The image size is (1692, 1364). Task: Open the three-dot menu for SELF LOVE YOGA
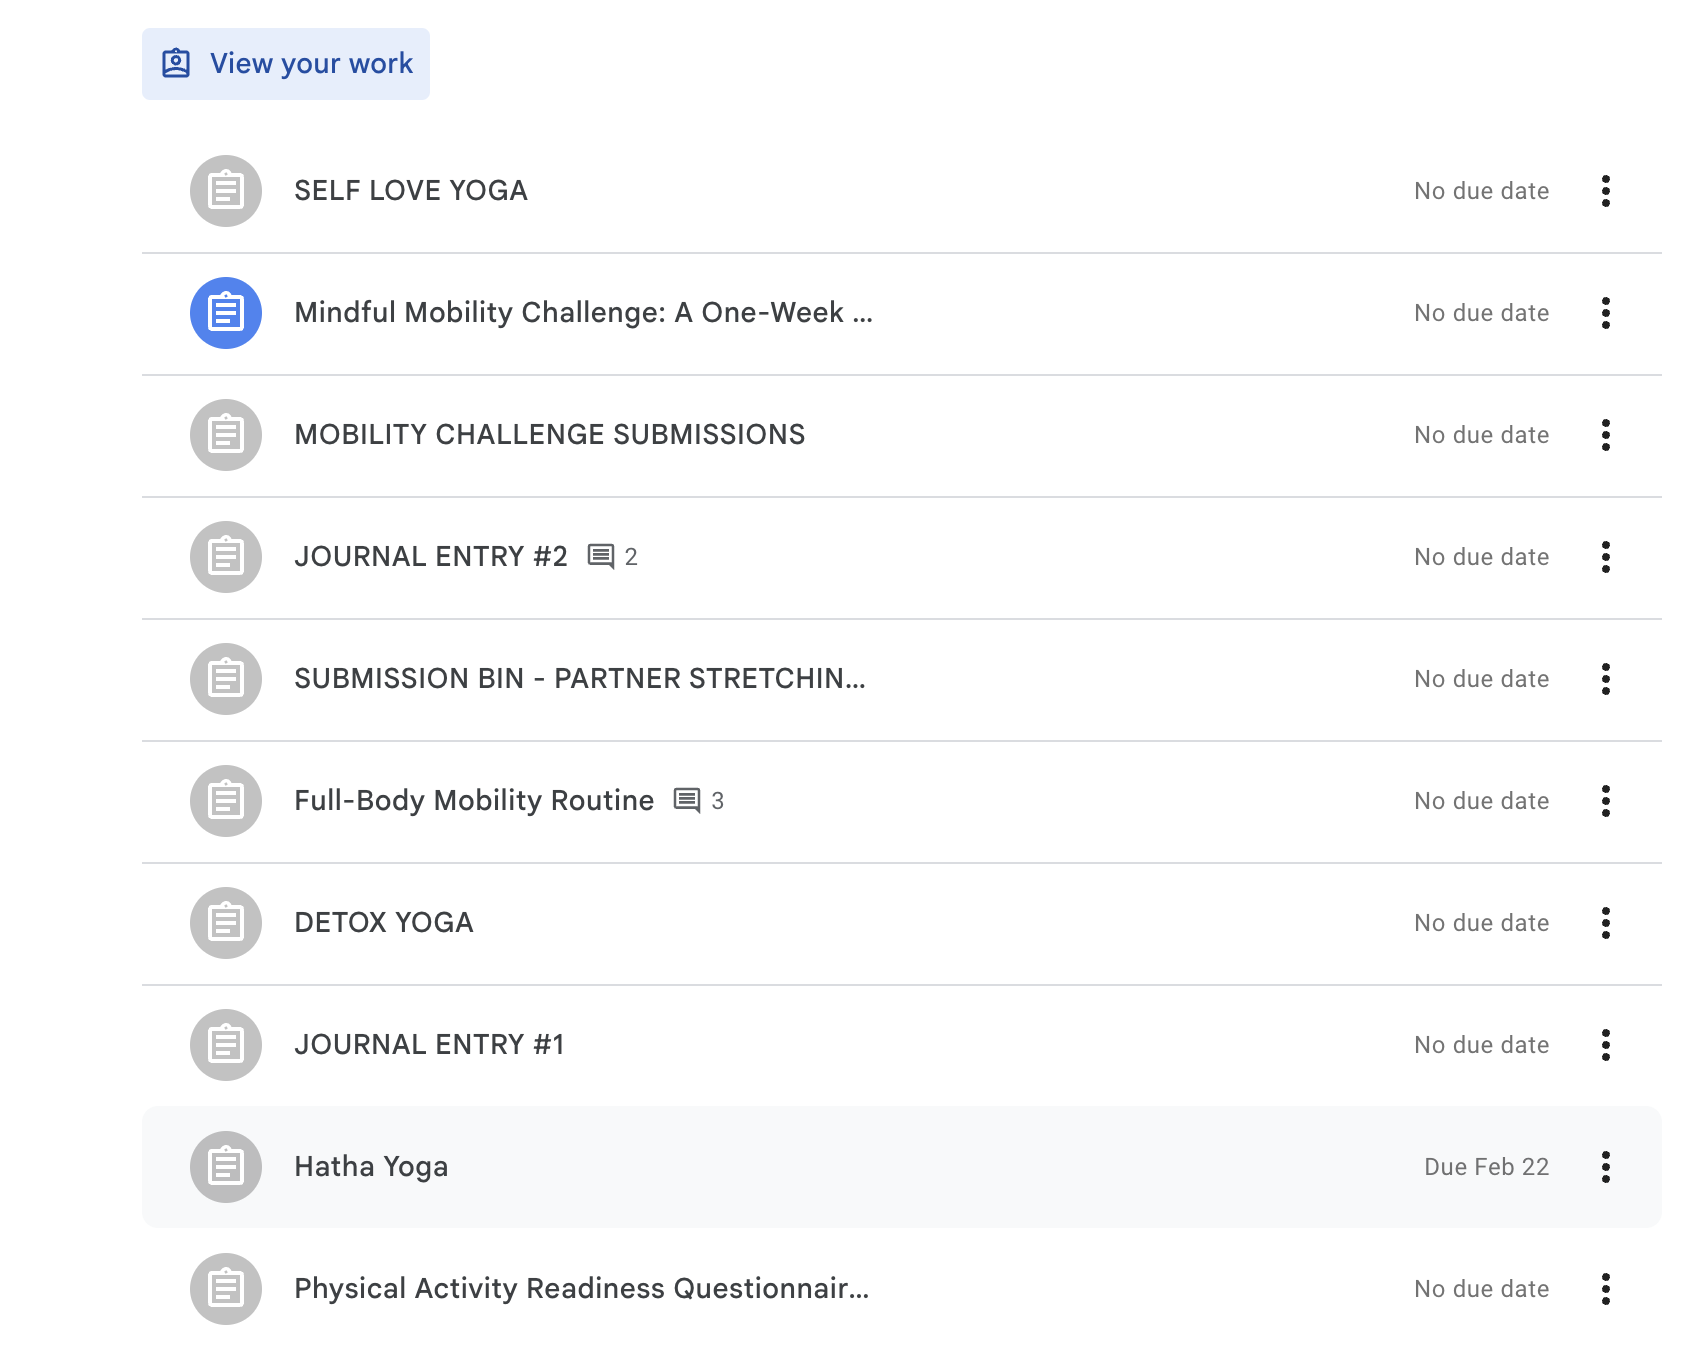(1605, 191)
